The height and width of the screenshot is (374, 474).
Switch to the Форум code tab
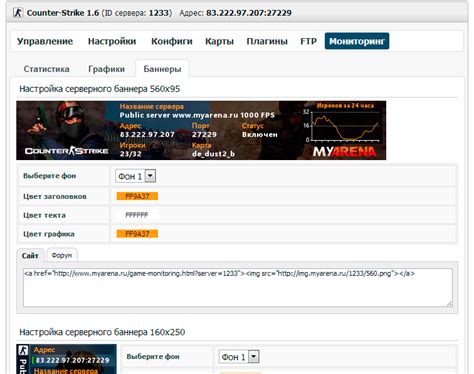click(x=62, y=255)
